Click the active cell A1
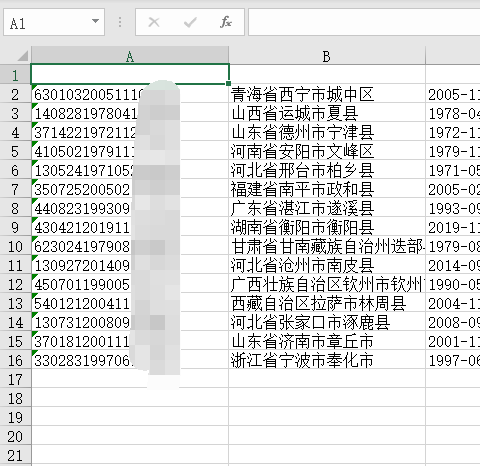This screenshot has height=466, width=480. tap(130, 74)
